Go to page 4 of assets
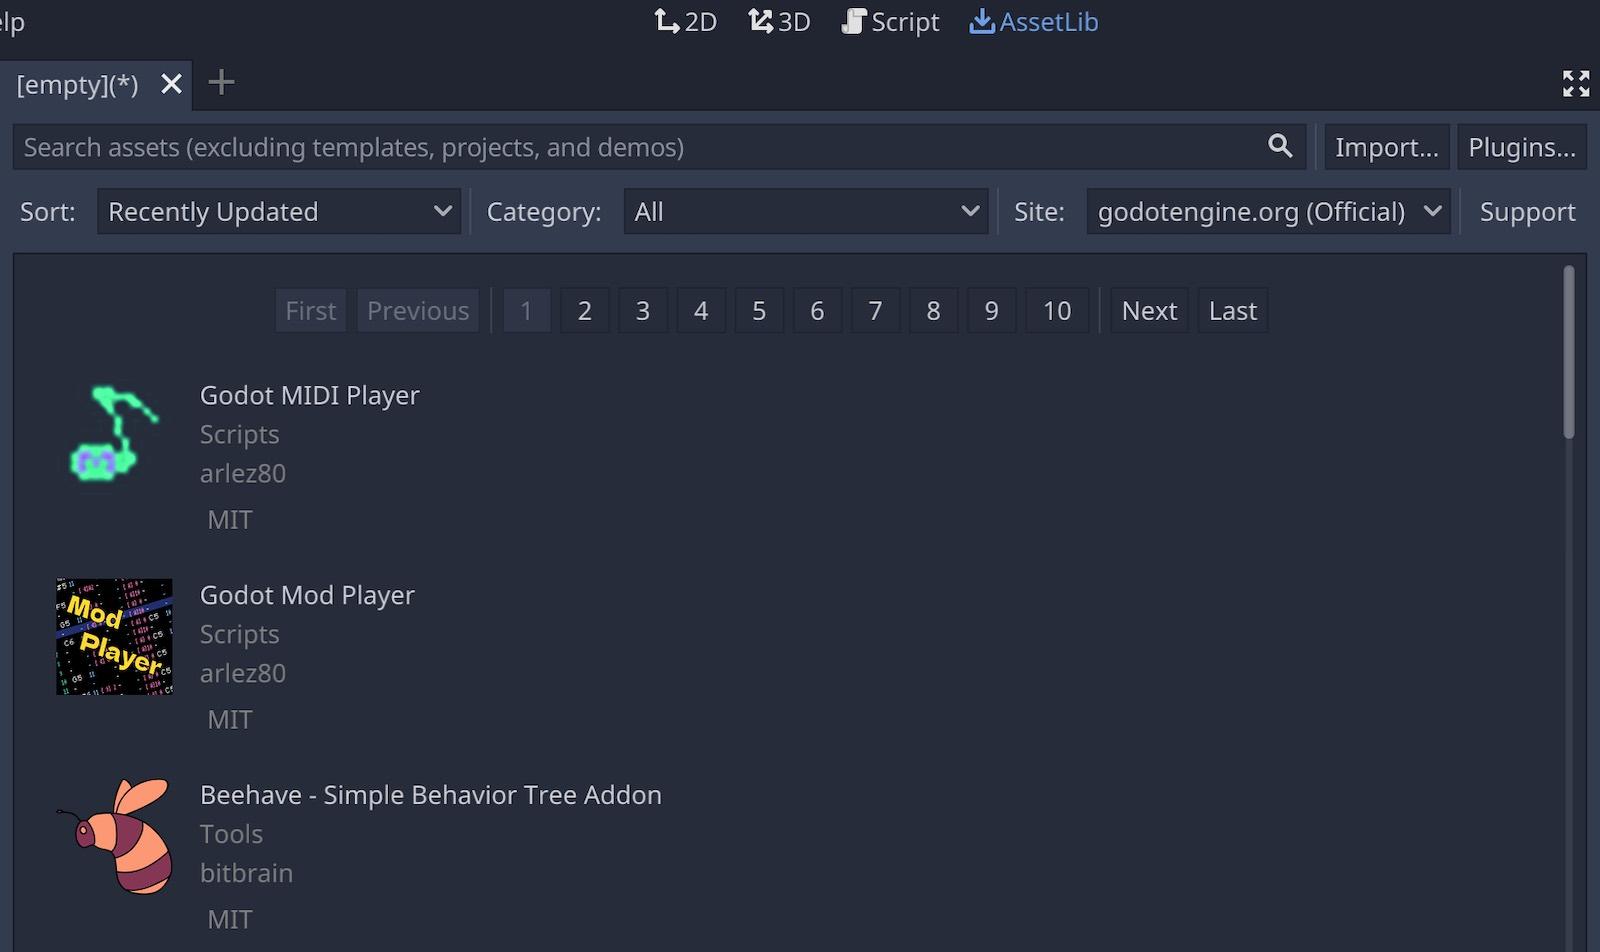Viewport: 1600px width, 952px height. [701, 310]
